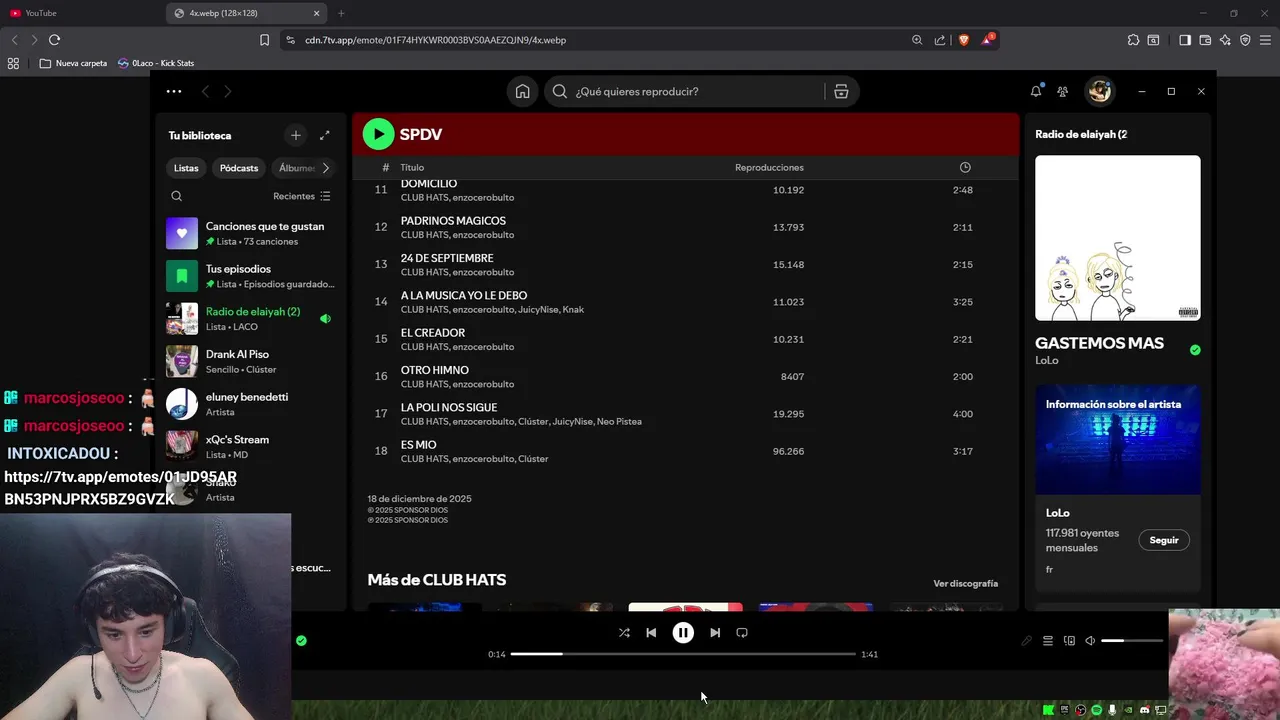Follow LoLo with the Seguir button
This screenshot has height=720, width=1280.
point(1164,540)
